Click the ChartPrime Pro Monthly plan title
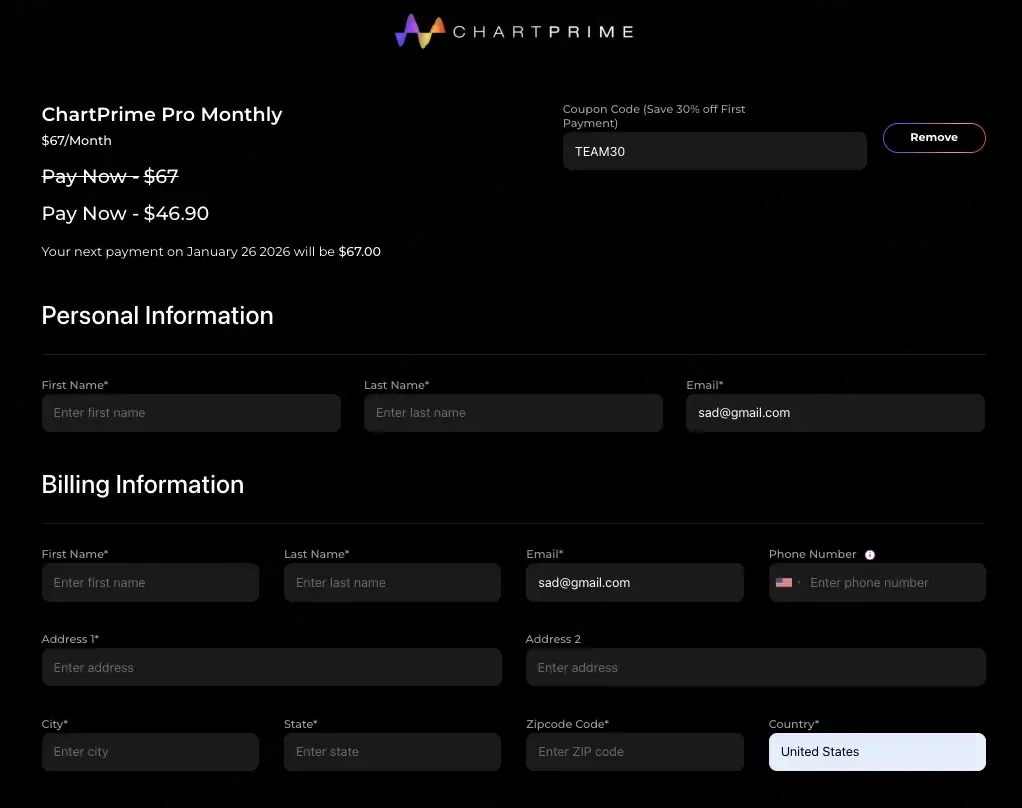 coord(162,115)
